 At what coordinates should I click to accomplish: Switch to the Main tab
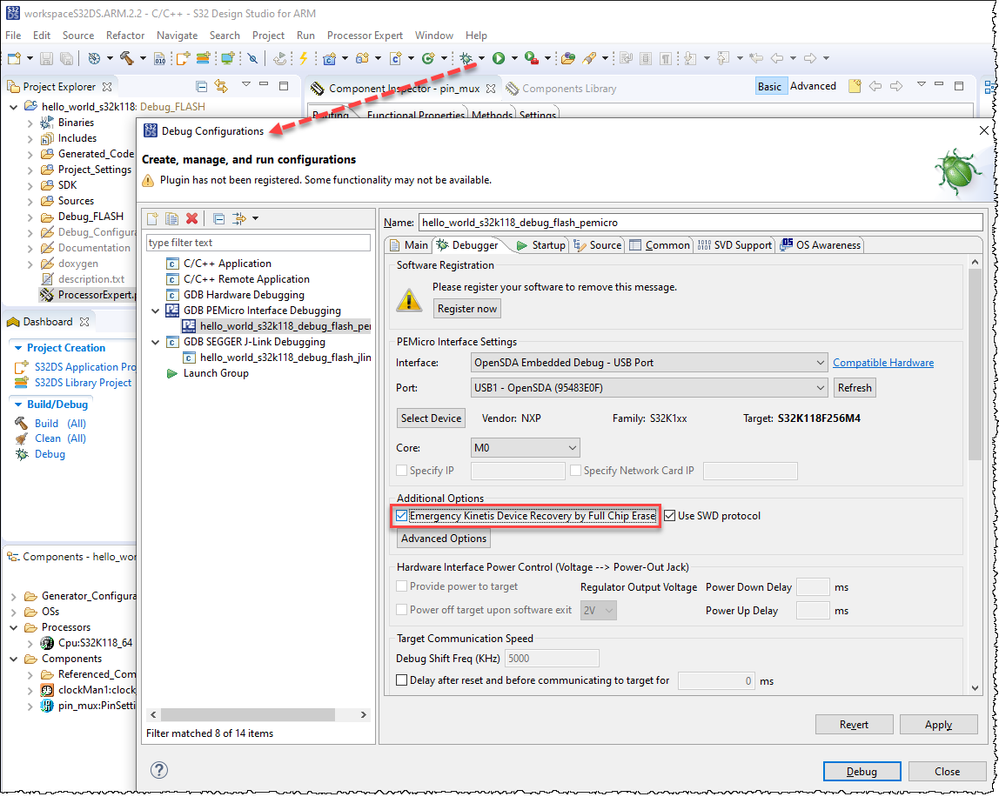tap(410, 245)
